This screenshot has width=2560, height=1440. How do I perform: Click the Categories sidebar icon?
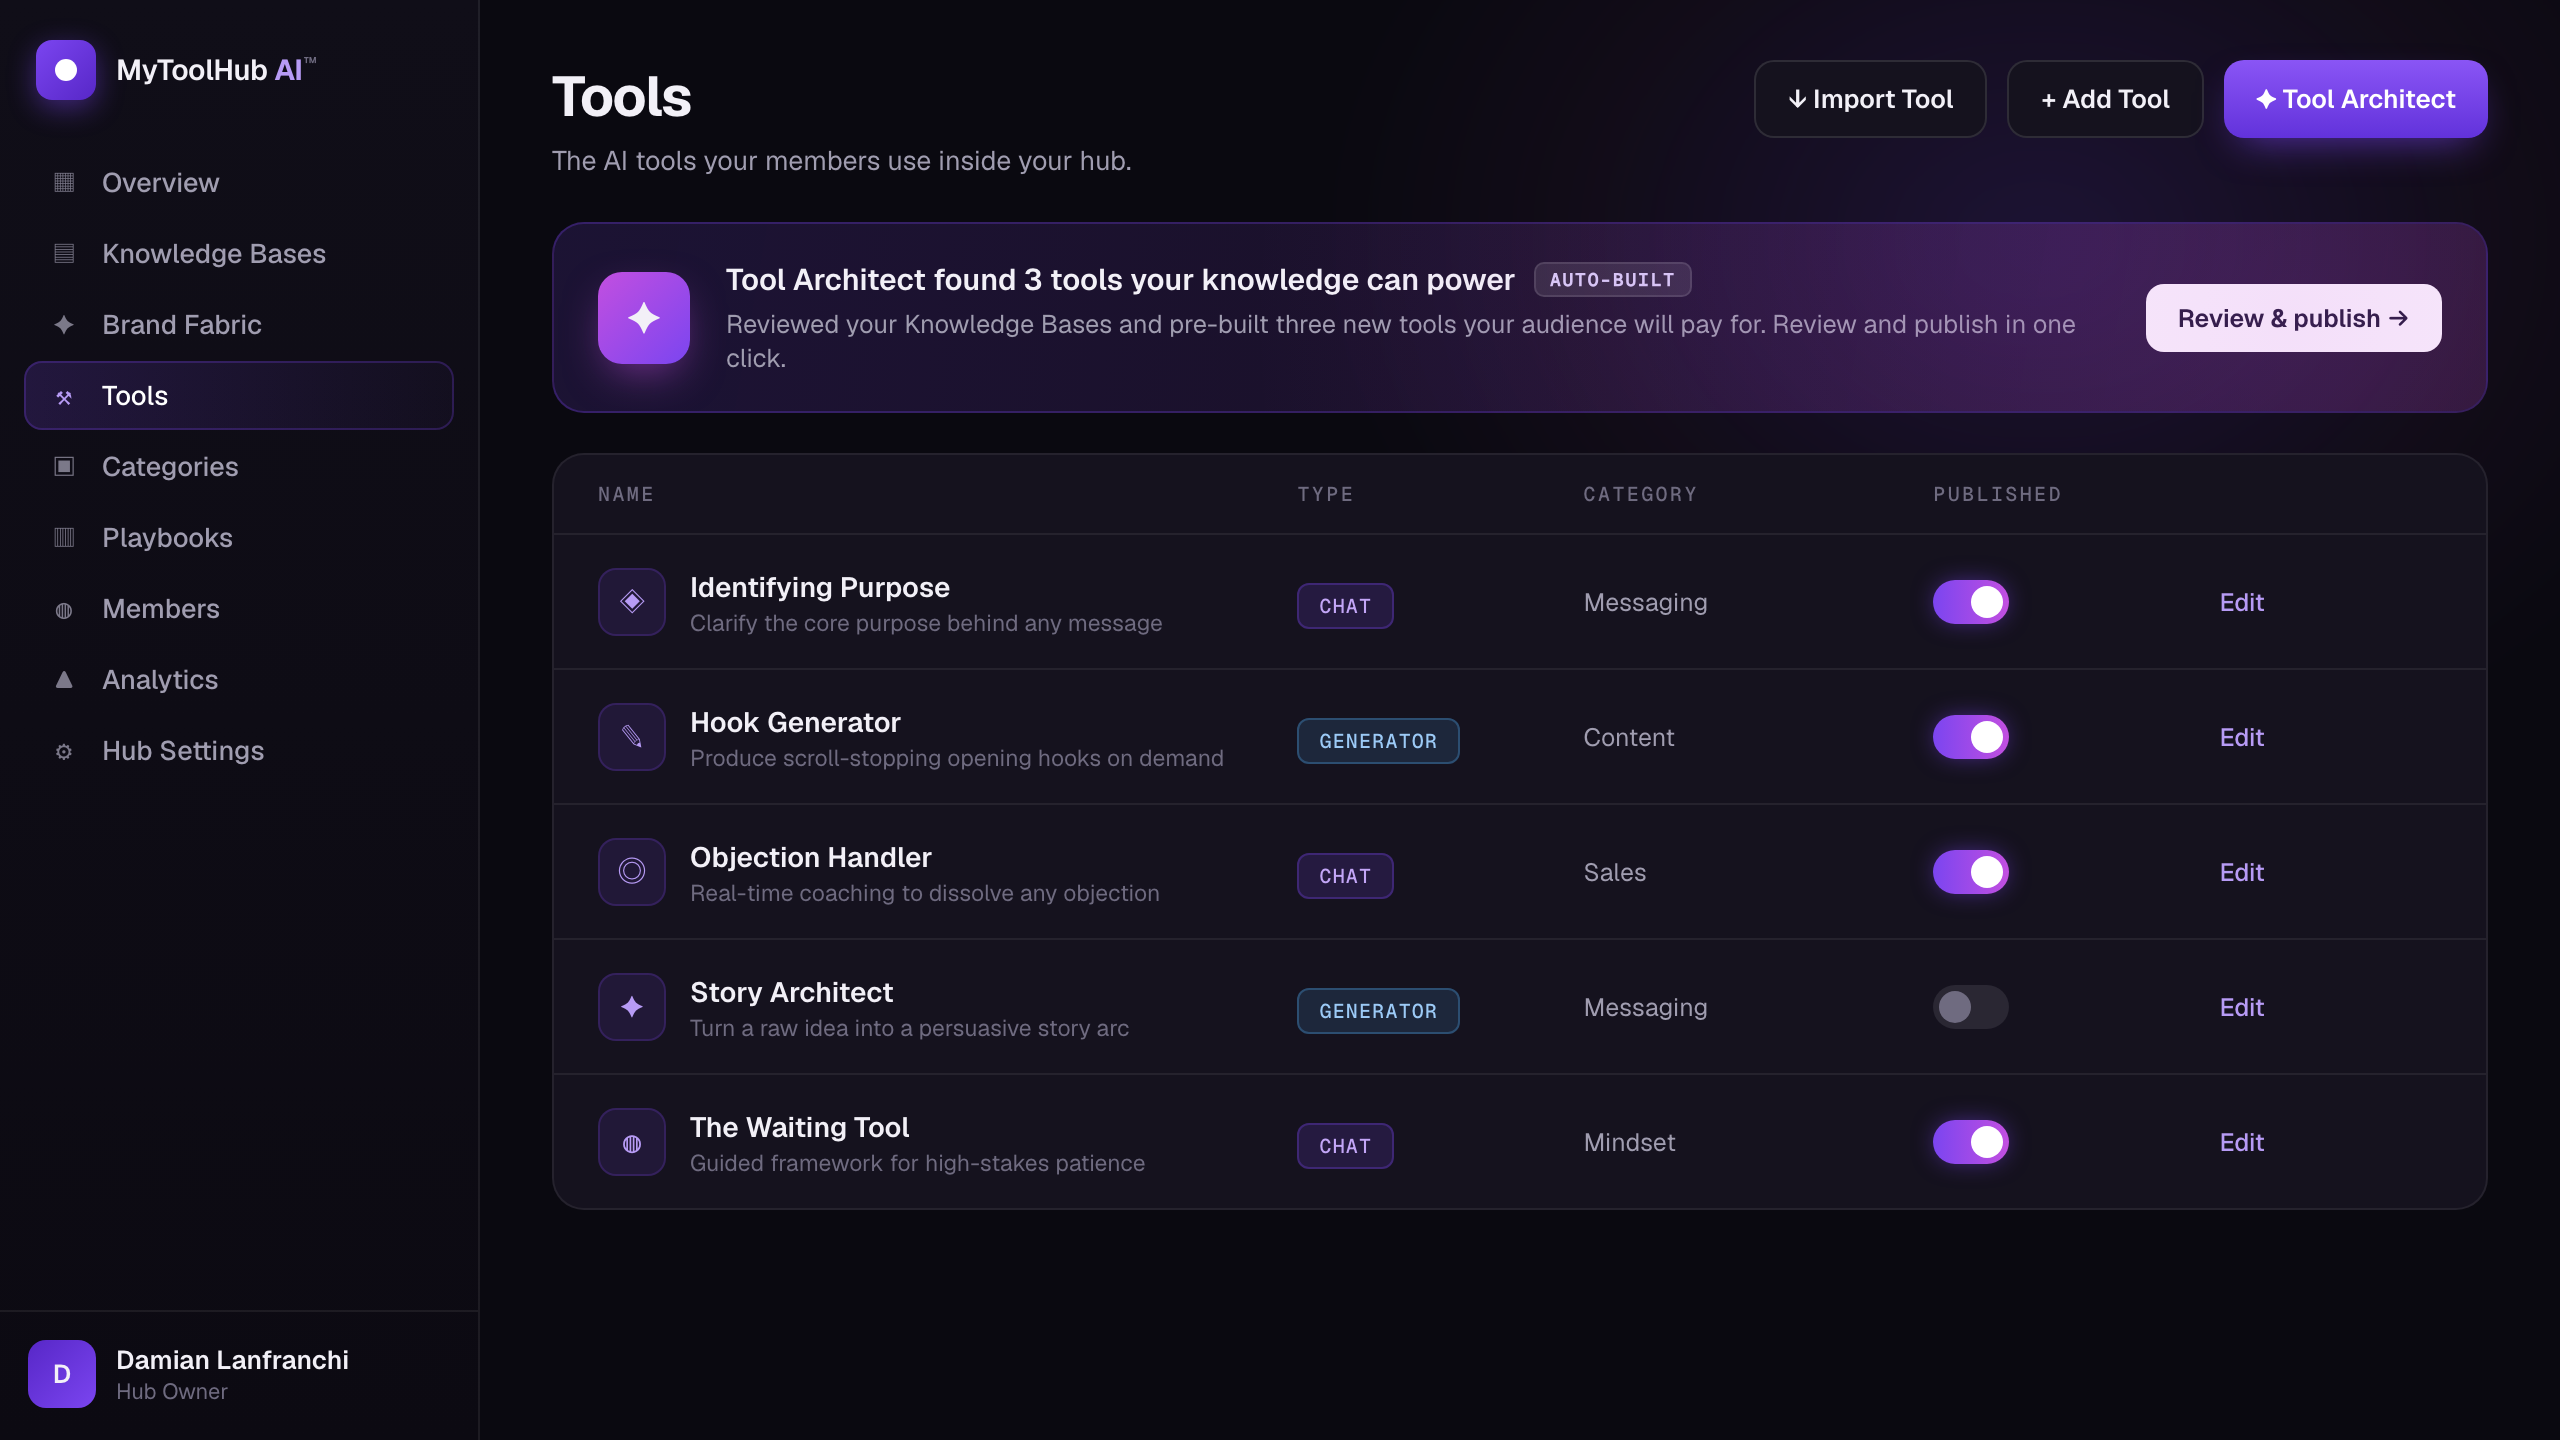tap(64, 466)
